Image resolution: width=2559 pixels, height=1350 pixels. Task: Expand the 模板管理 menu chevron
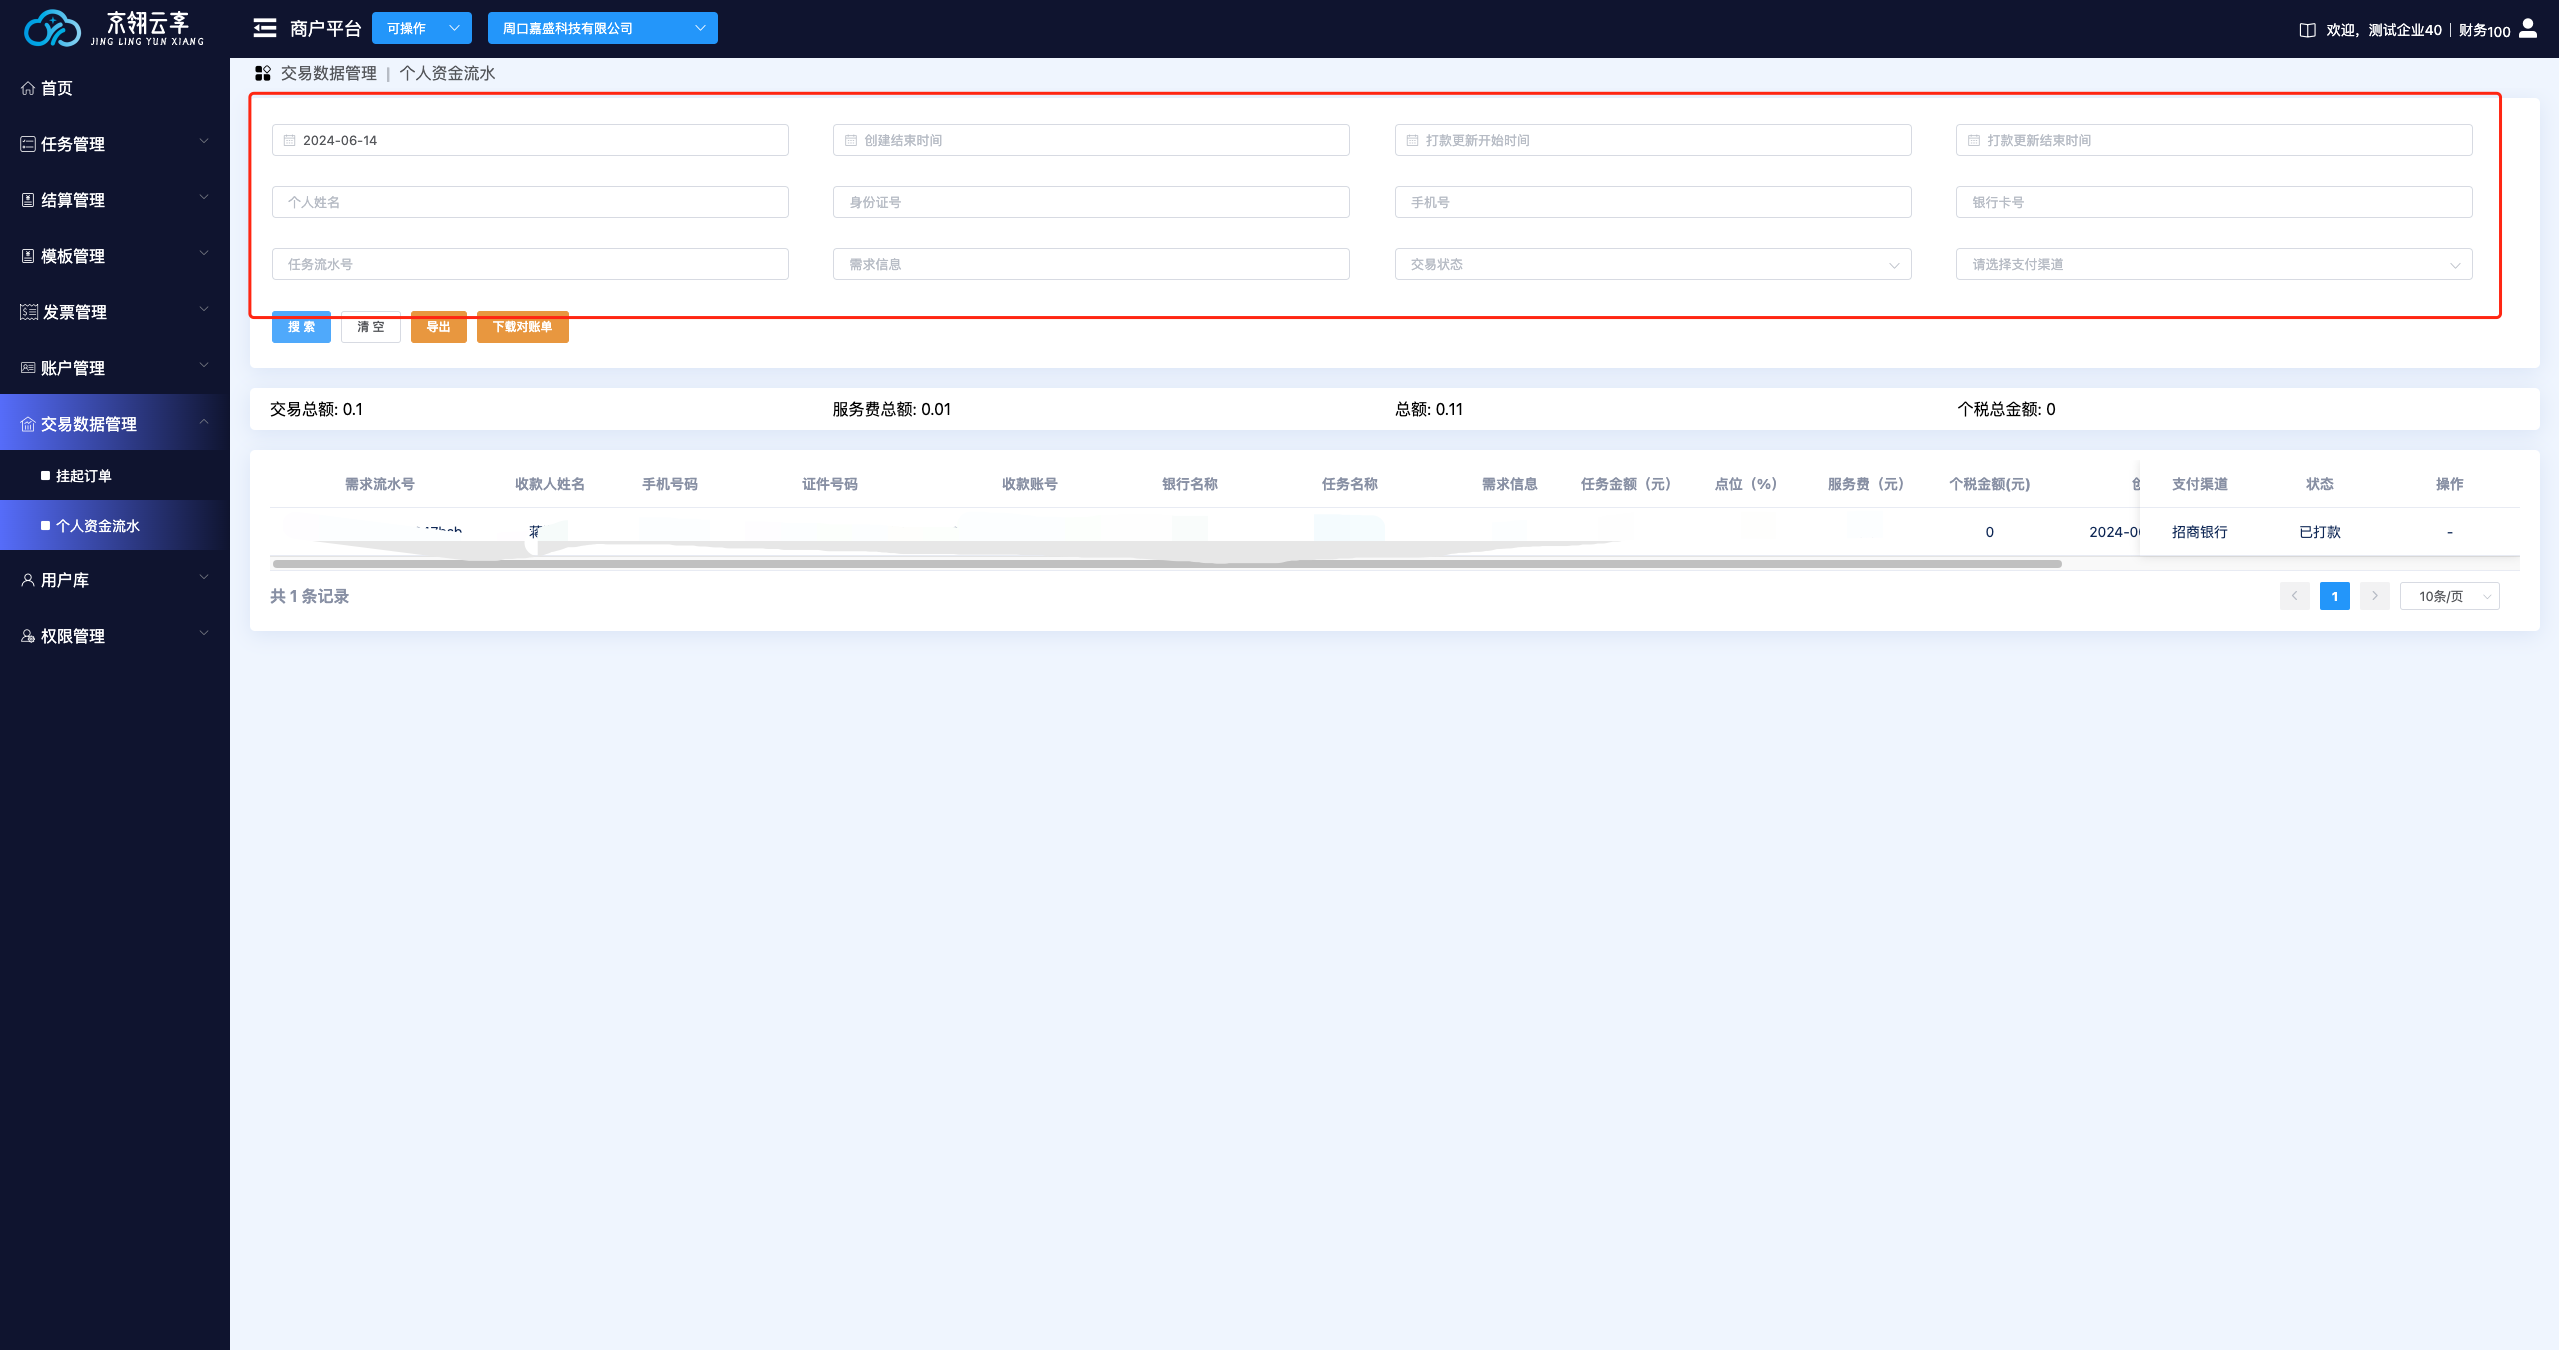point(204,254)
